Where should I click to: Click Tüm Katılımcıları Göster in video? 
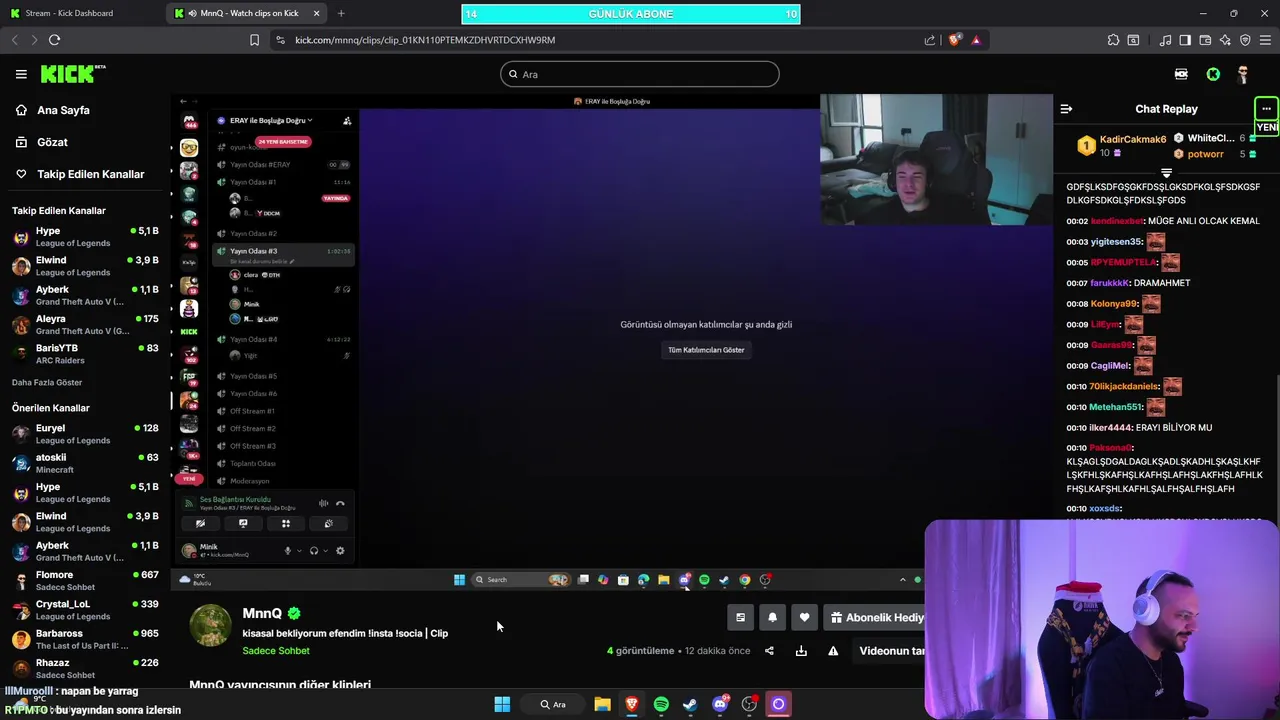(706, 350)
